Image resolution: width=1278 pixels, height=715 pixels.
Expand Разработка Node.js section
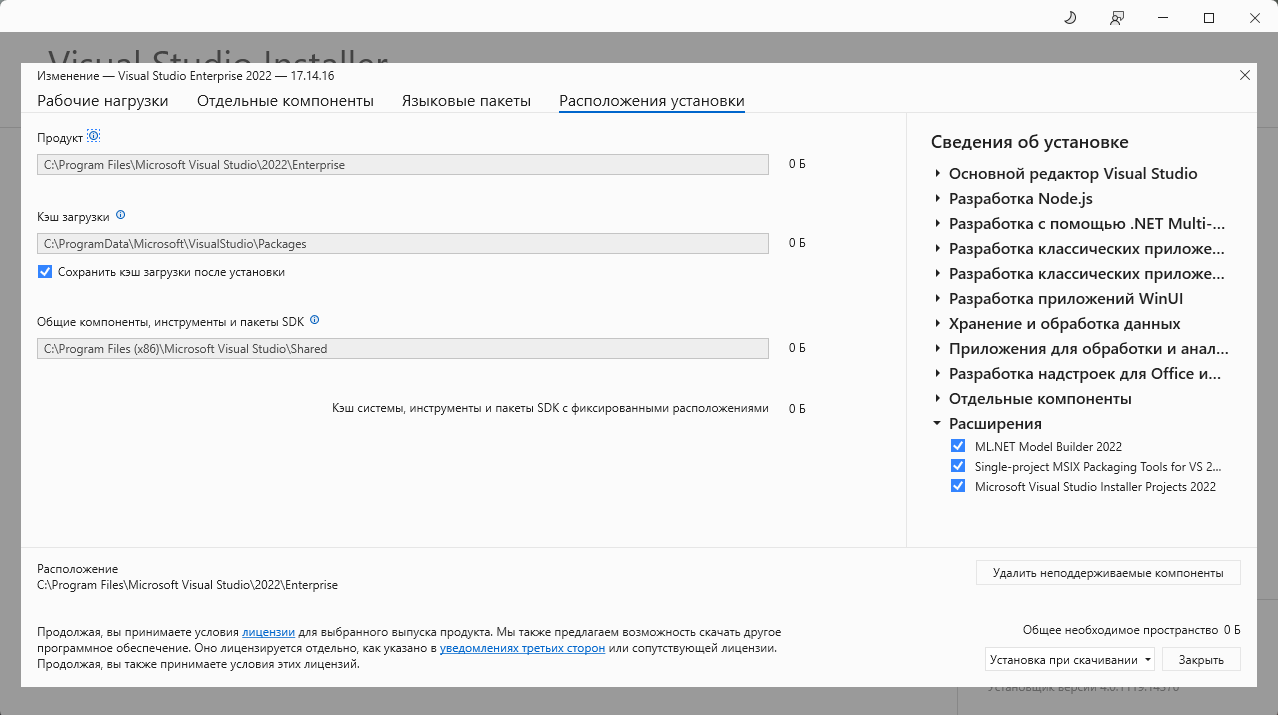937,199
